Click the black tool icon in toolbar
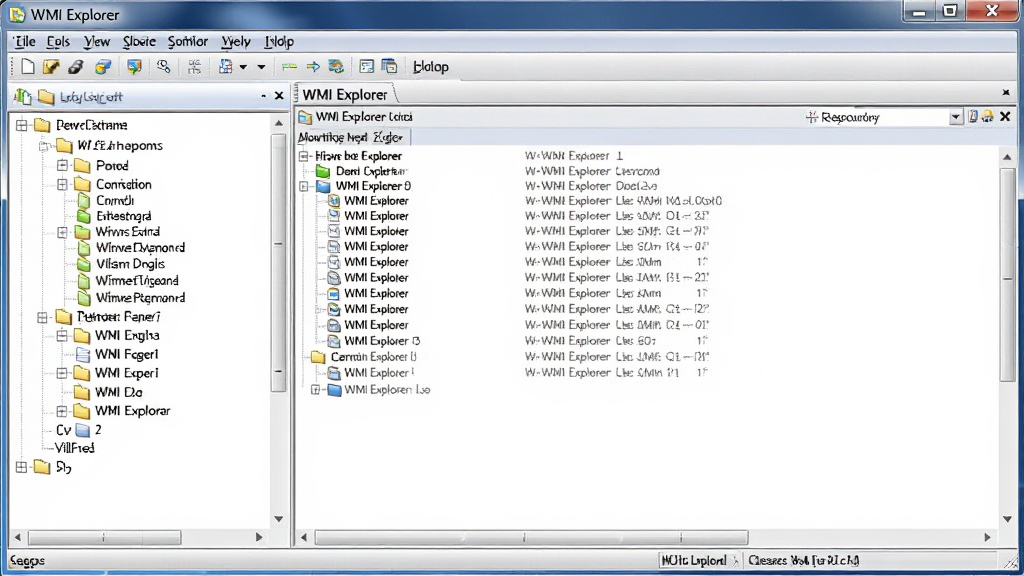This screenshot has width=1024, height=576. coord(76,67)
